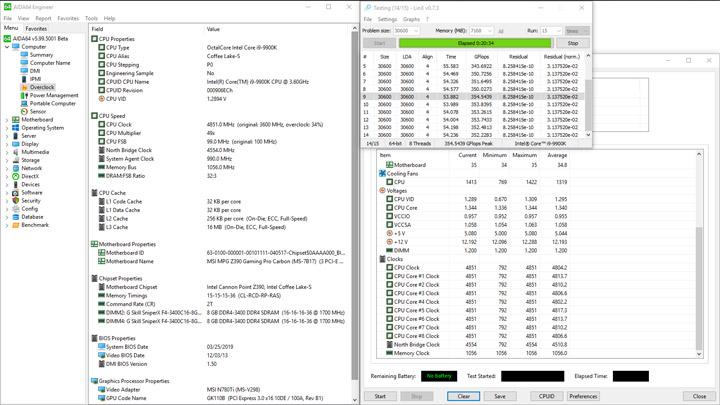The image size is (720, 405).
Task: Select the Network icon
Action: pos(16,168)
